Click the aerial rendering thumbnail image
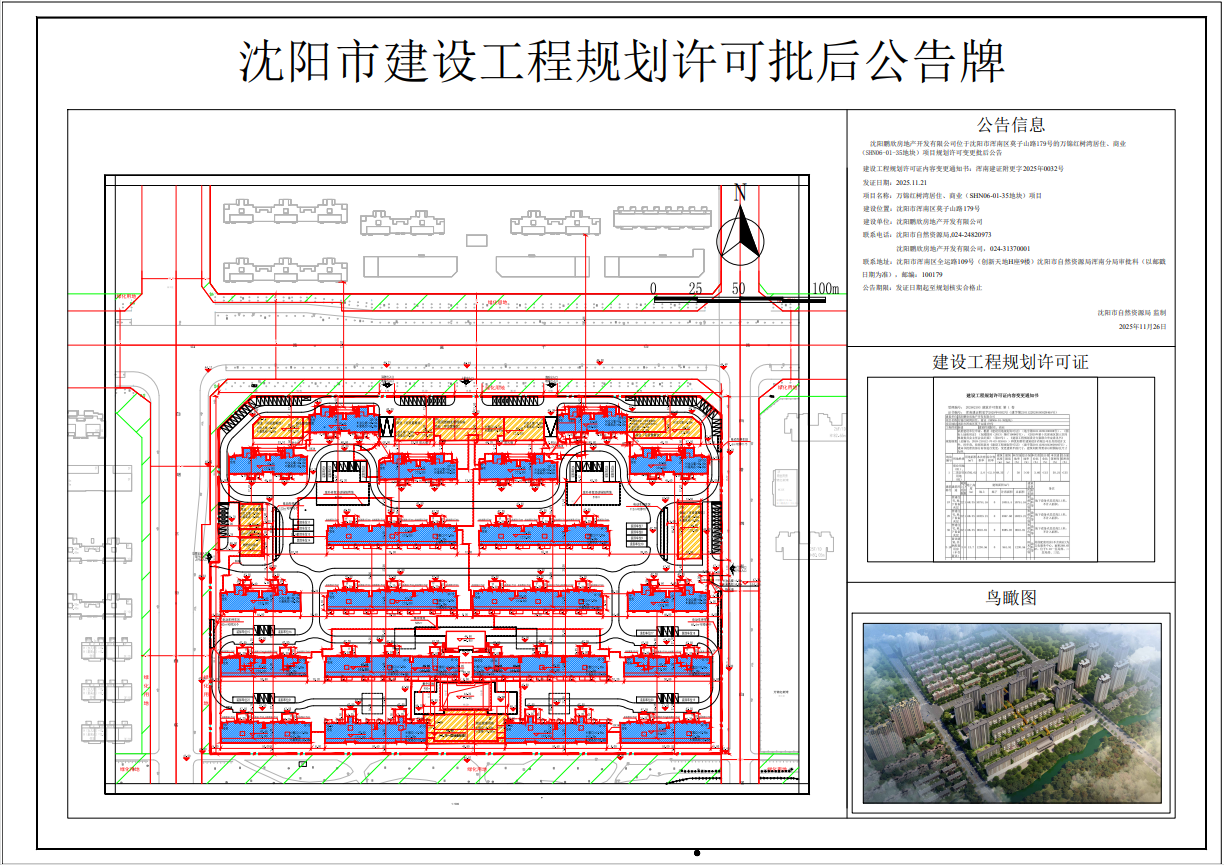 (x=1010, y=715)
